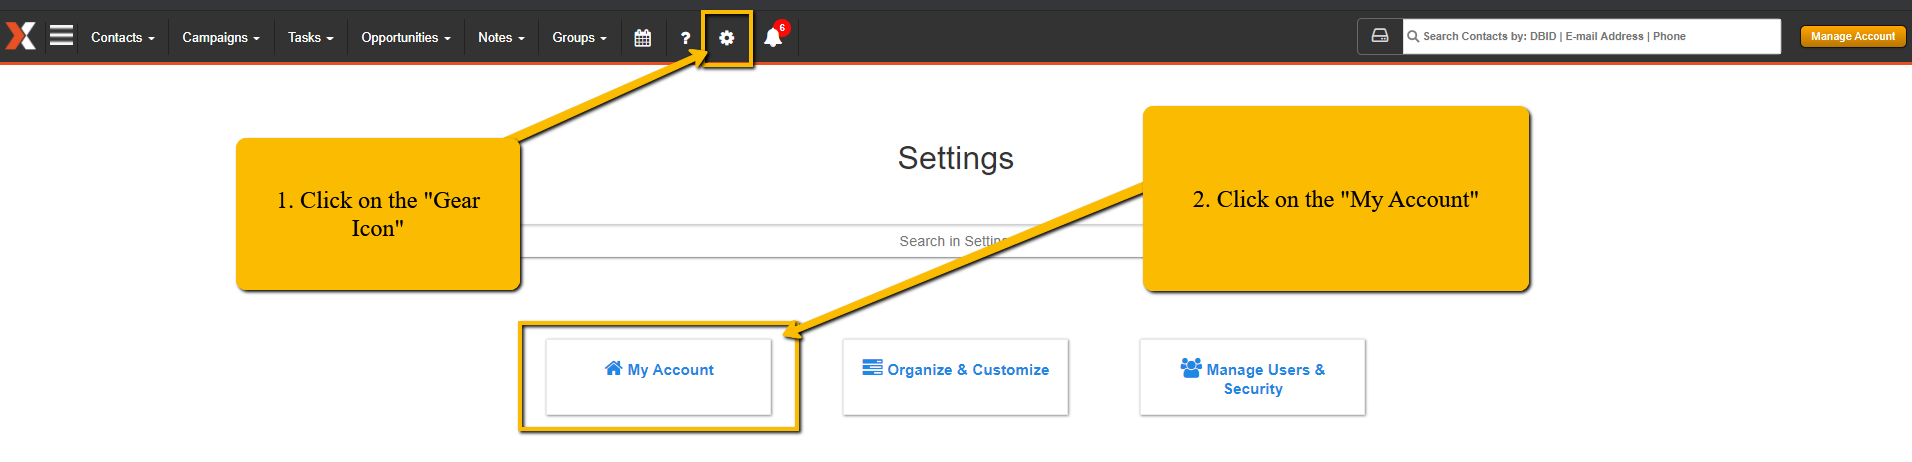The height and width of the screenshot is (462, 1912).
Task: Click the magnifier icon in contact search
Action: click(1413, 36)
